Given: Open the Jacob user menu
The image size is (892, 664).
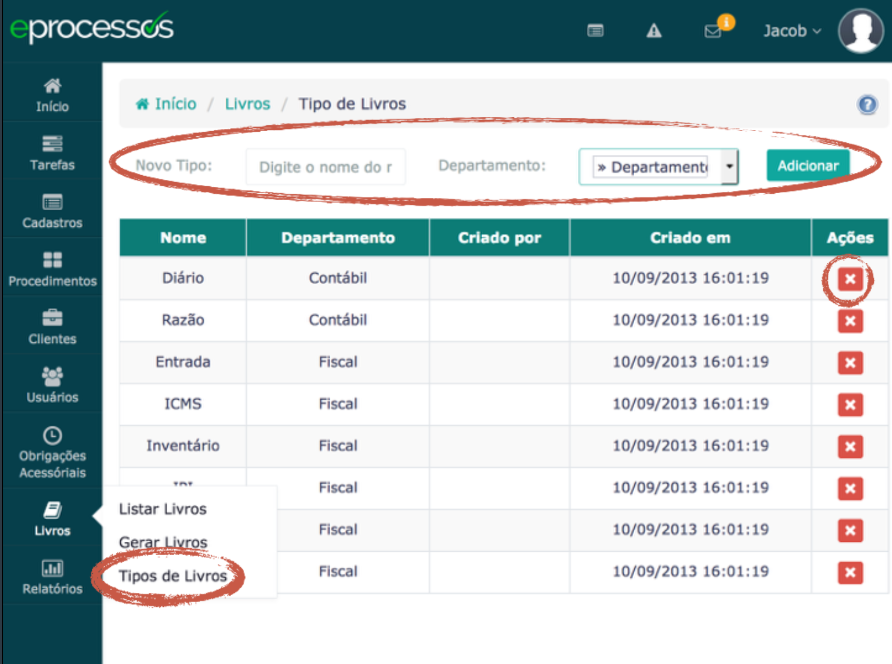Looking at the screenshot, I should tap(792, 31).
